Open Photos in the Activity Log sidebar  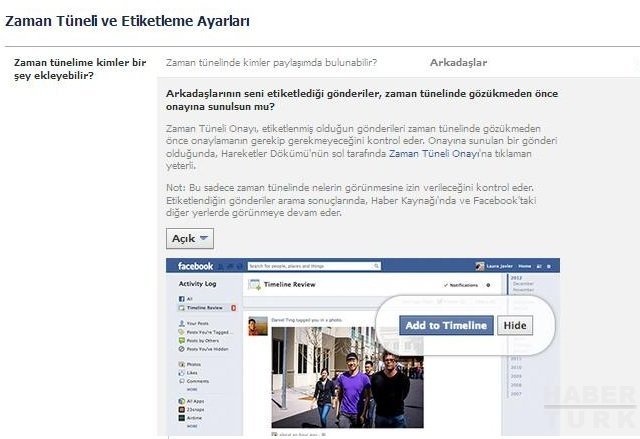click(x=194, y=364)
